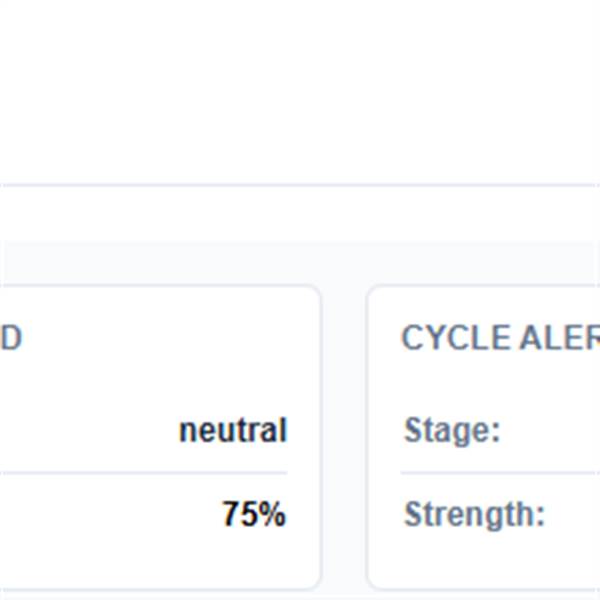Select the "Stage:" label
The width and height of the screenshot is (600, 600).
point(452,431)
